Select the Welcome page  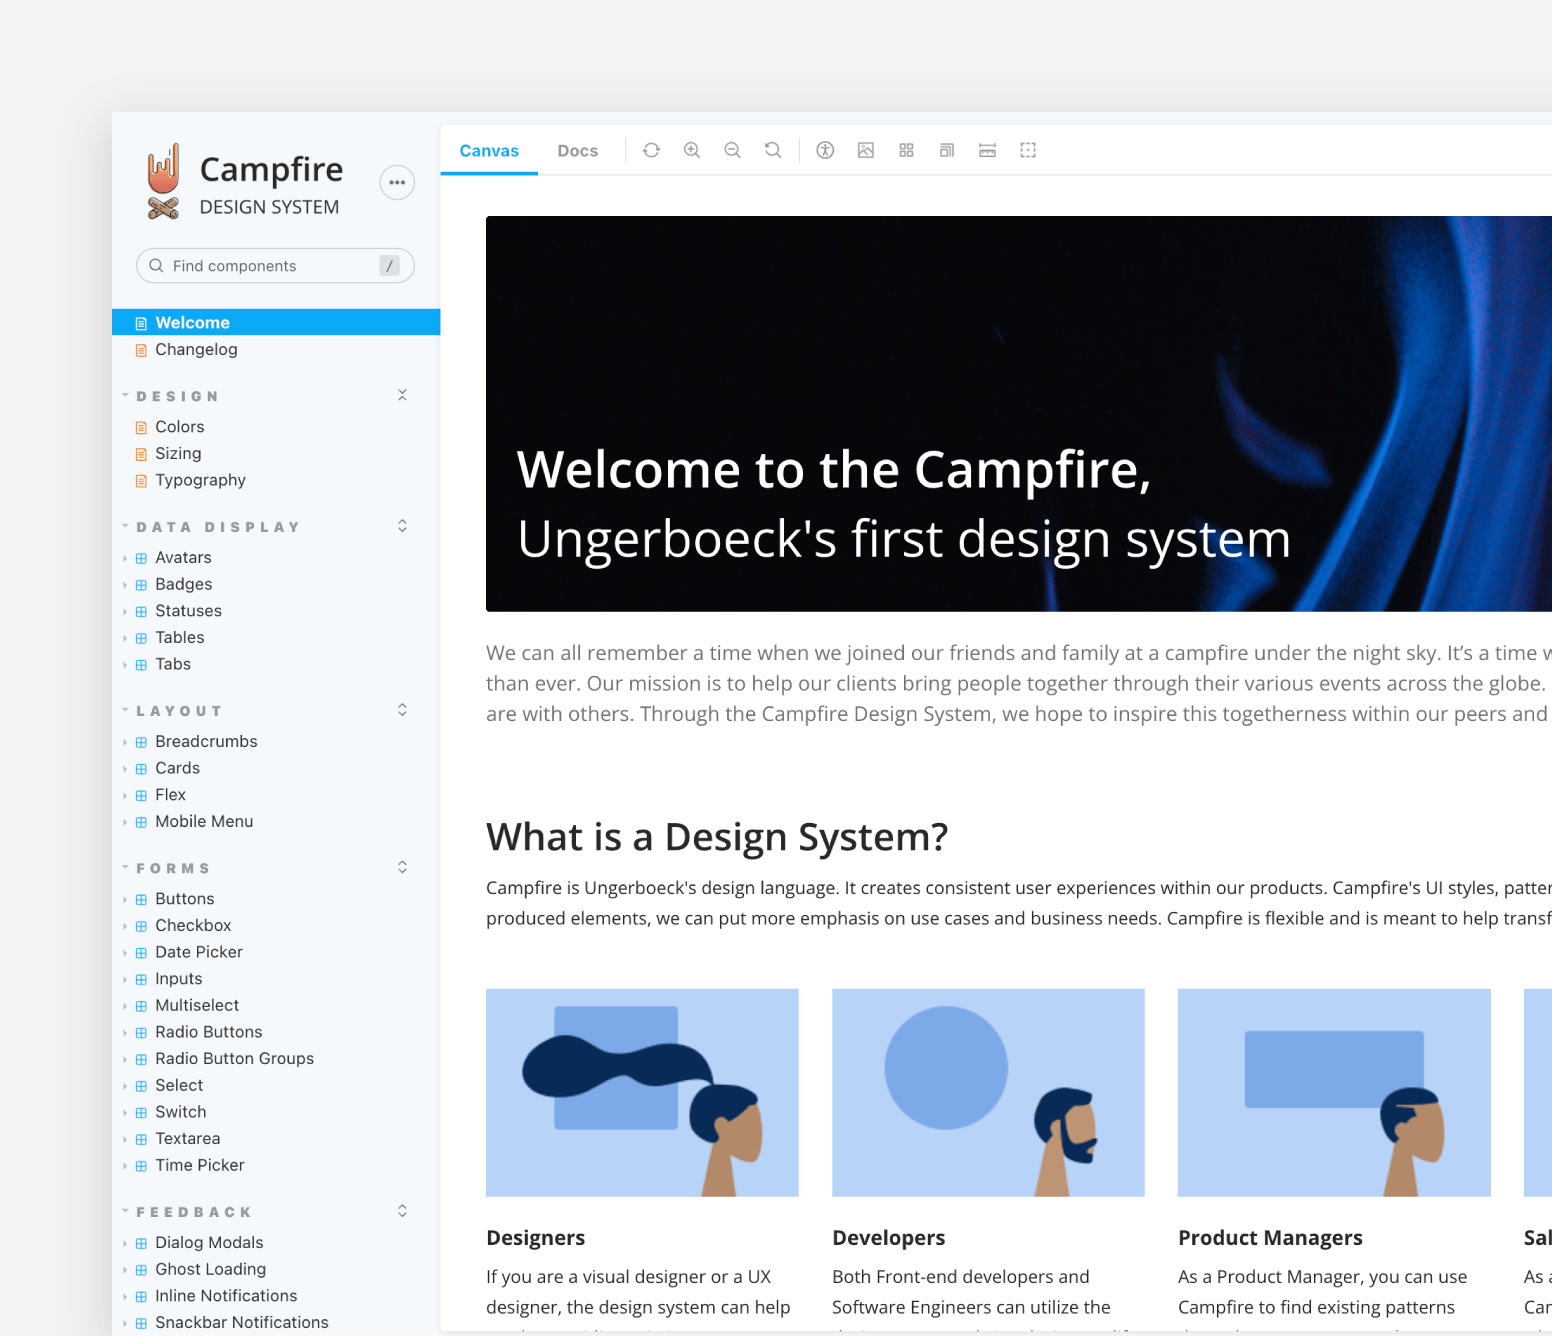coord(276,322)
